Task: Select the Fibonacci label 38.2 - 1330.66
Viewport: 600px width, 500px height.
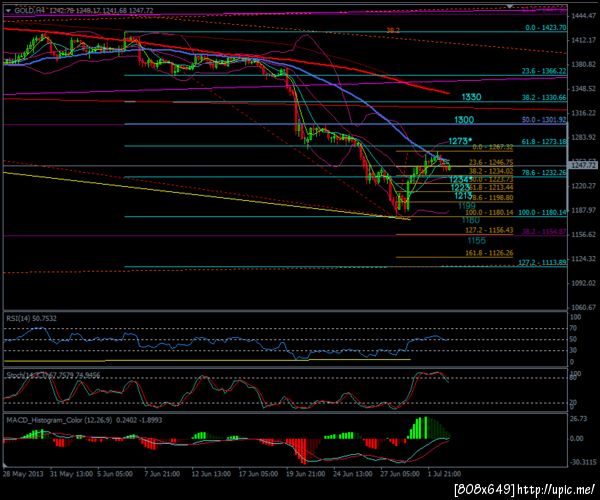Action: [x=544, y=98]
